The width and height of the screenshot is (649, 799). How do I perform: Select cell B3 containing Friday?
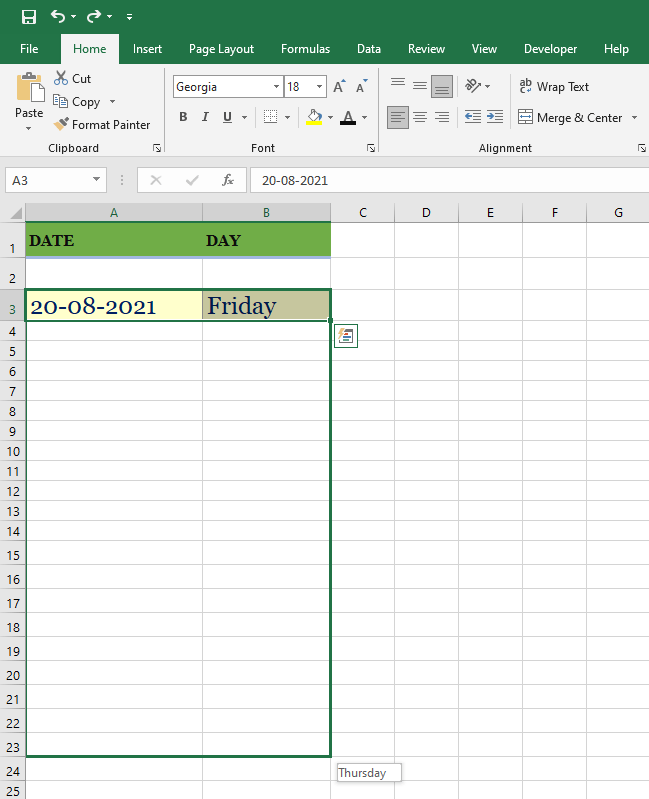coord(266,305)
